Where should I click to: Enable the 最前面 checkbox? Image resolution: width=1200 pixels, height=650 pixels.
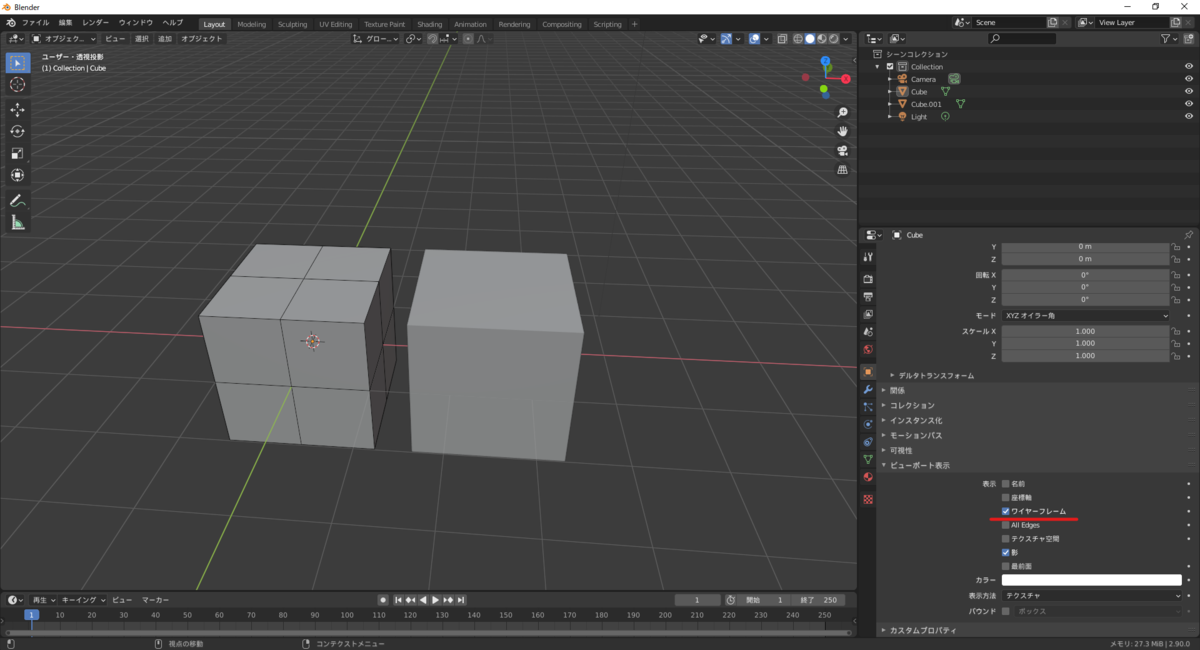[x=1005, y=566]
